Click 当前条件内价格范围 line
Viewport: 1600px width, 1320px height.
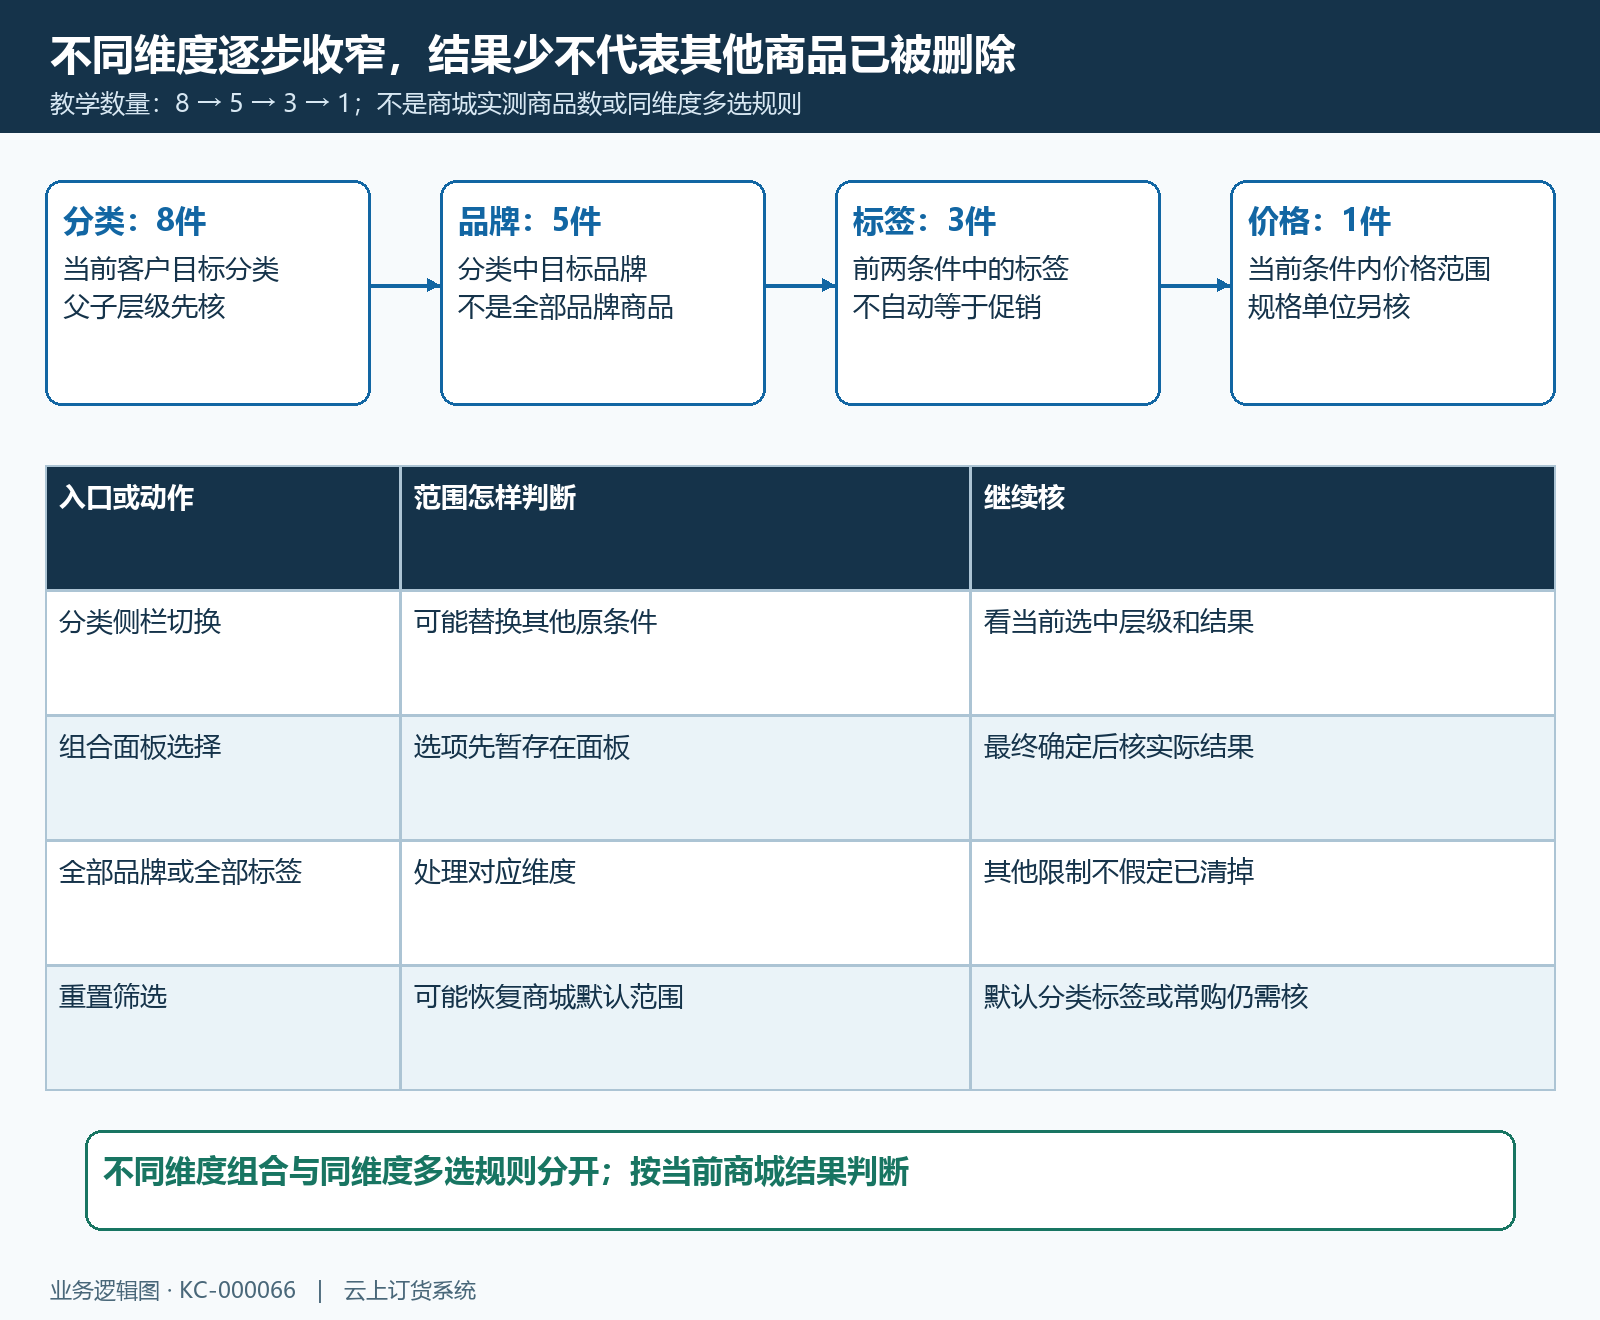tap(1369, 269)
